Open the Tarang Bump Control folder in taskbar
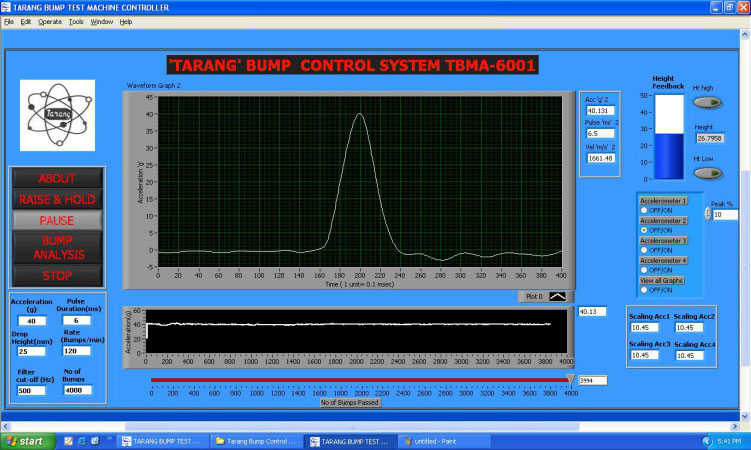This screenshot has width=751, height=450. 257,441
